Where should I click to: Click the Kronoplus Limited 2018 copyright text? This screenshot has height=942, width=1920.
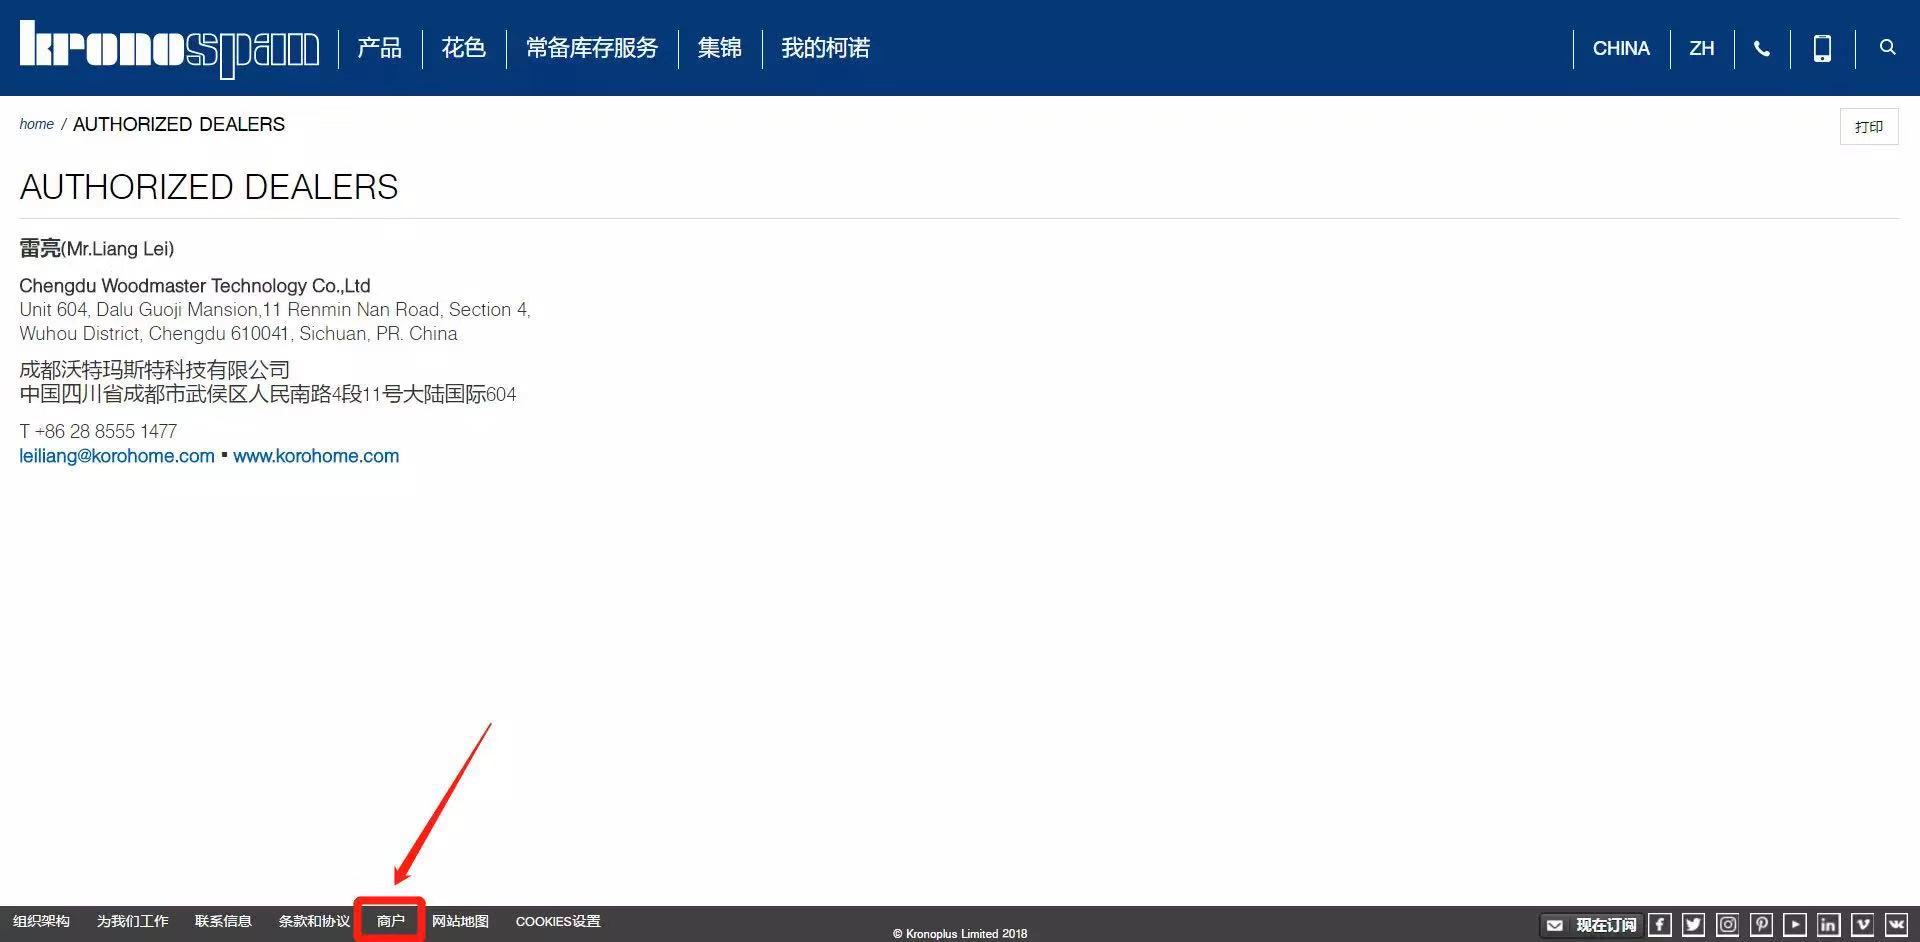(960, 934)
